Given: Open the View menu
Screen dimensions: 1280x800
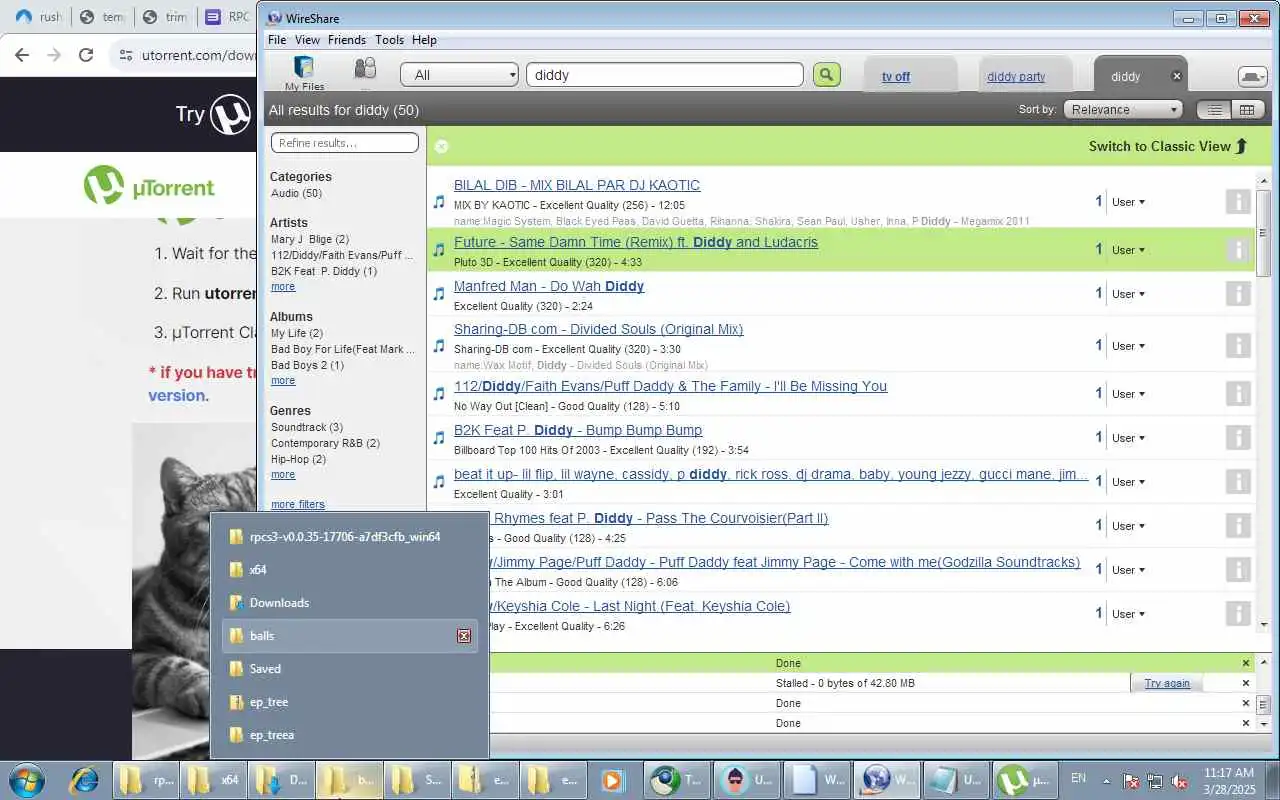Looking at the screenshot, I should [x=307, y=40].
